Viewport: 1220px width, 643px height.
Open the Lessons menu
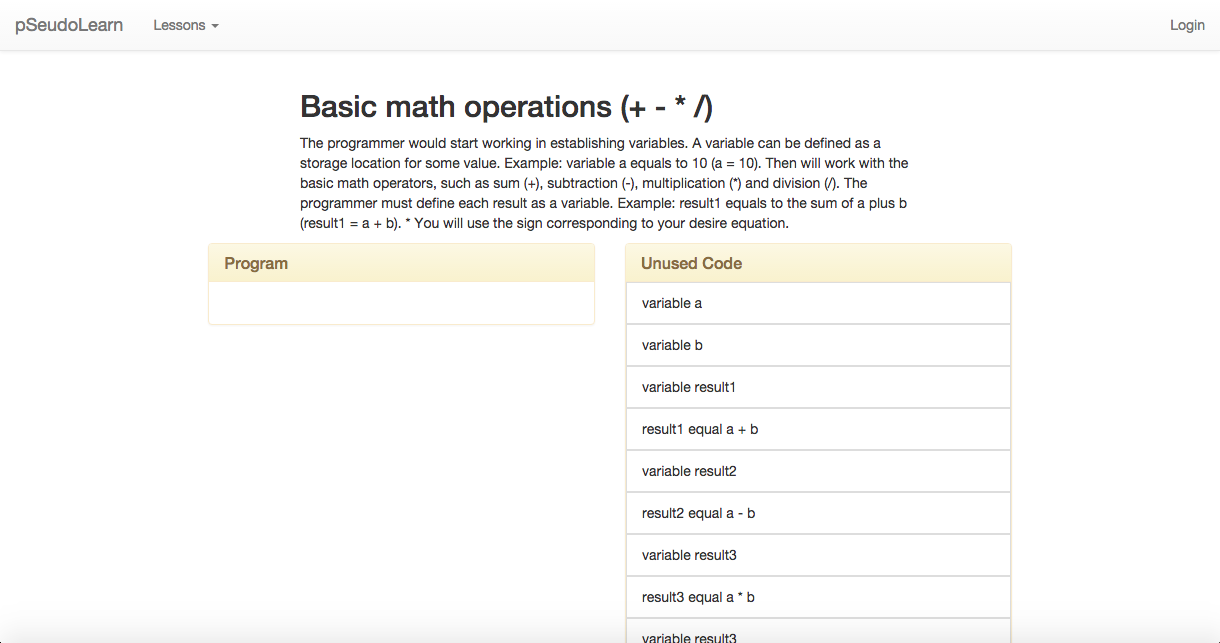(x=186, y=25)
